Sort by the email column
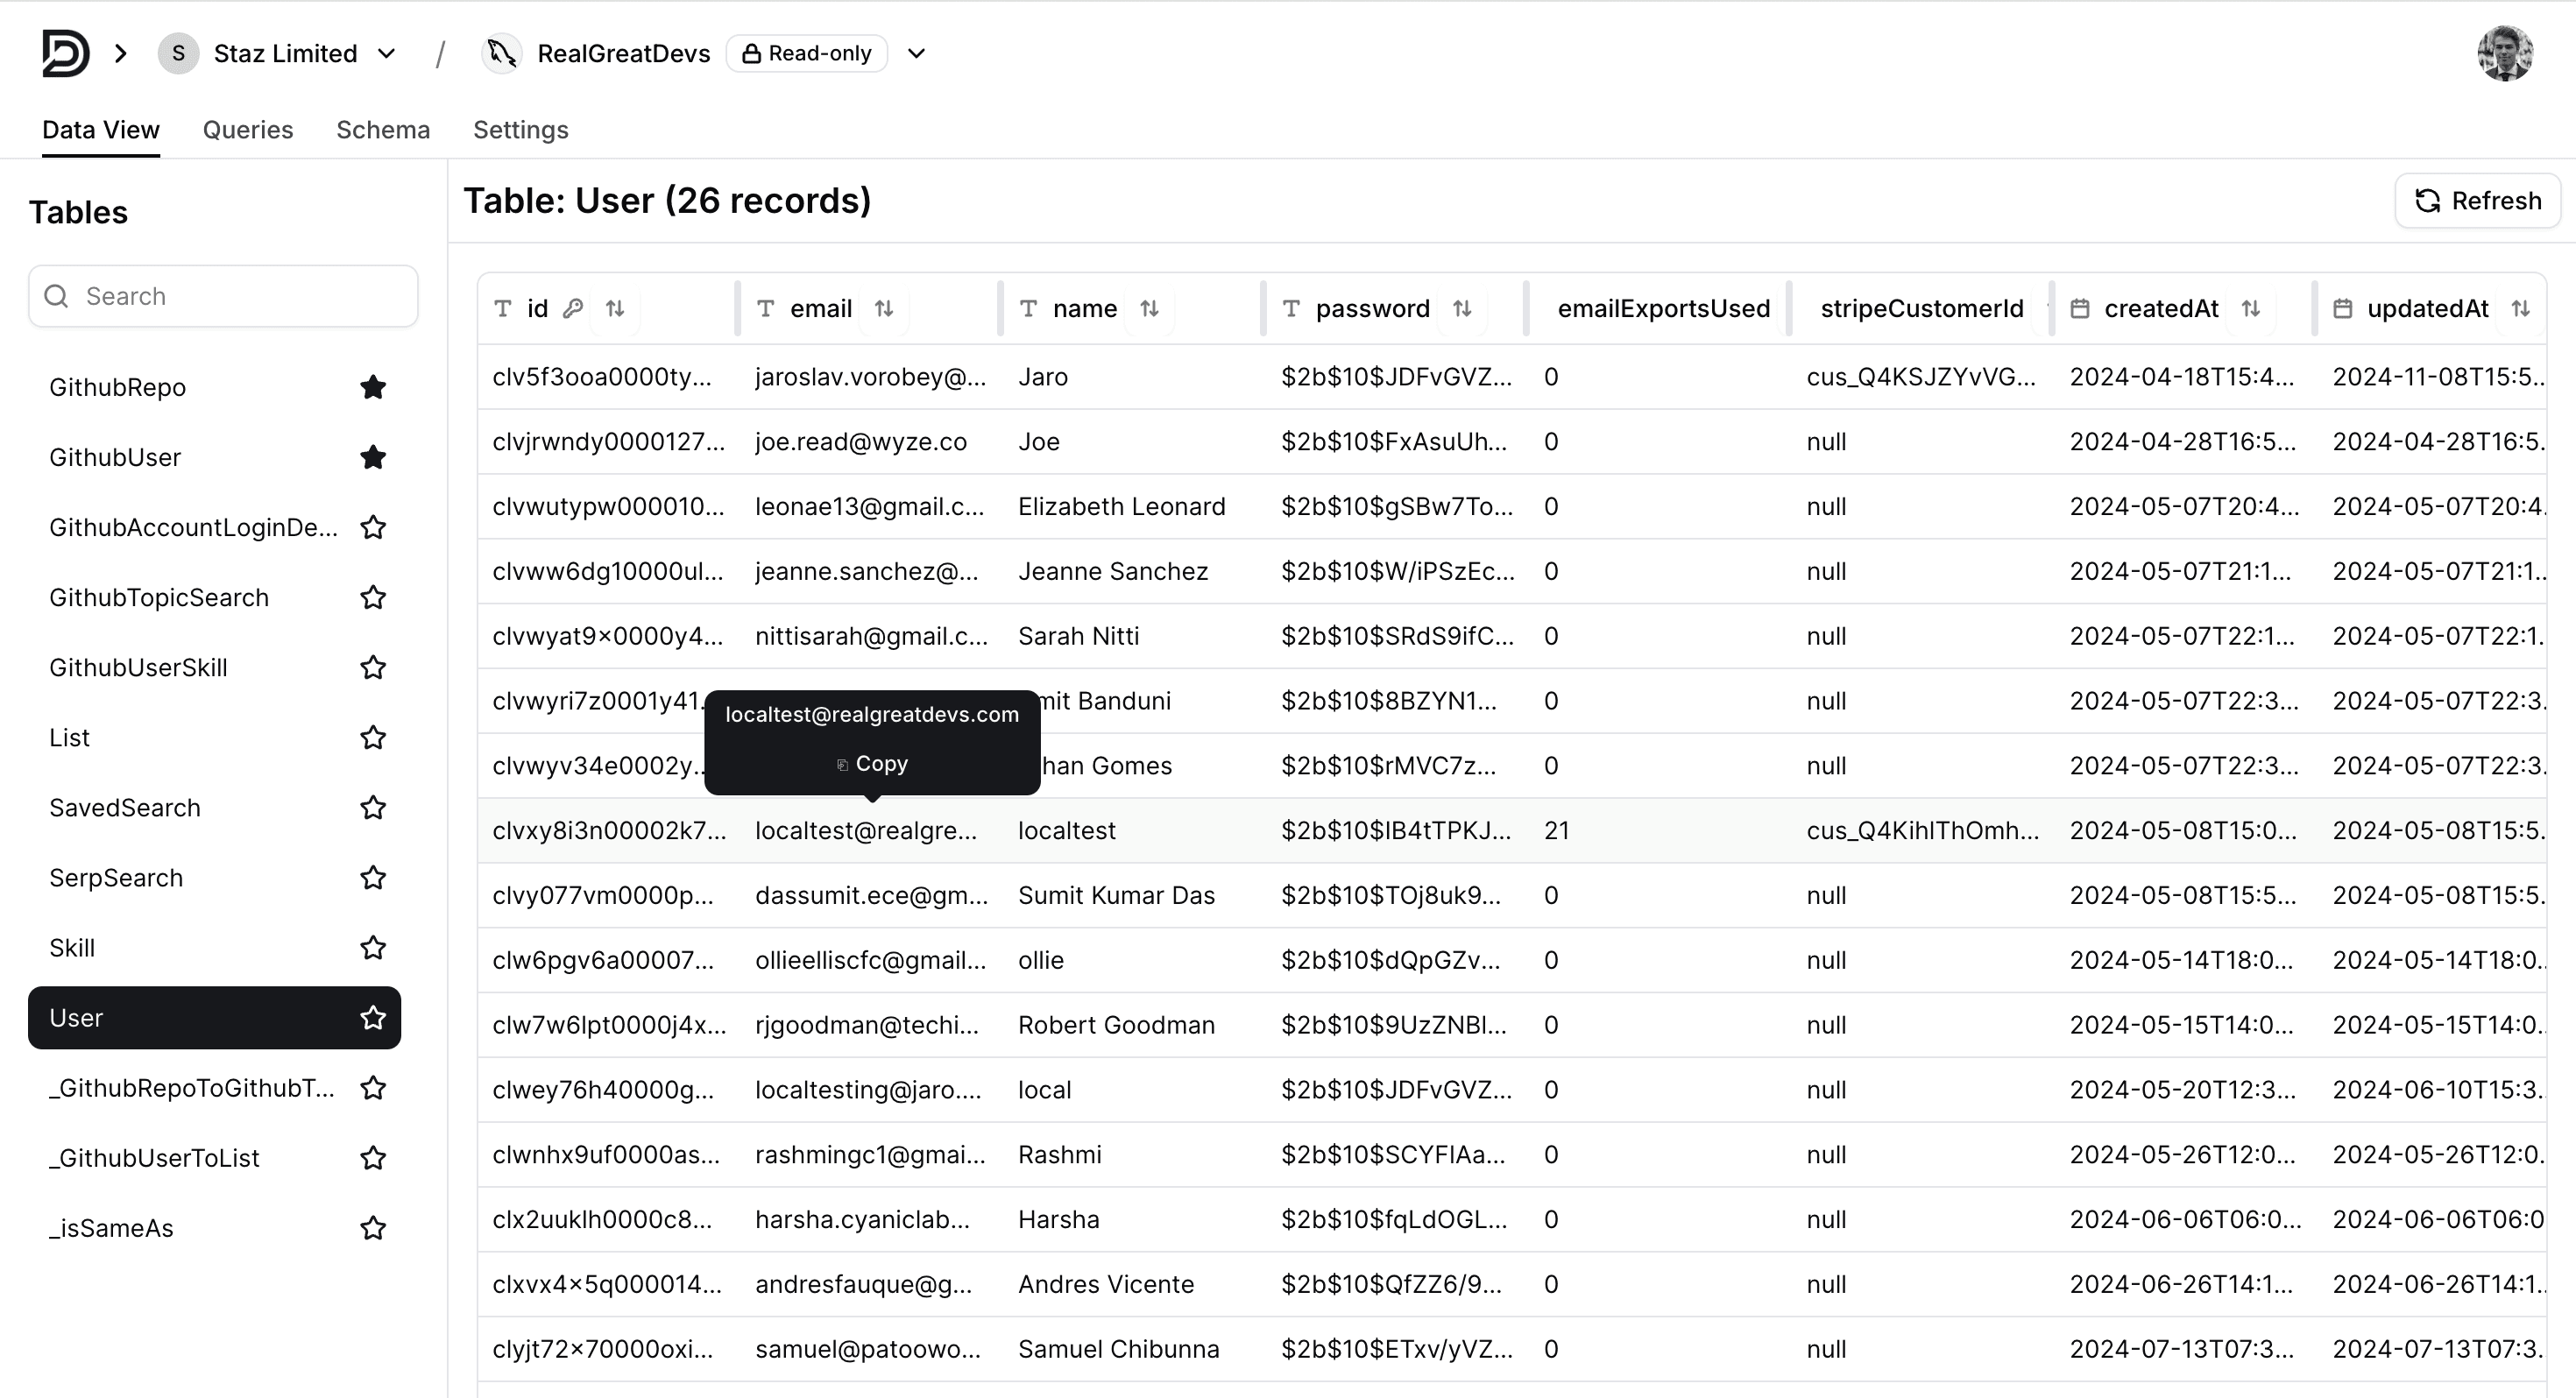 [x=884, y=309]
